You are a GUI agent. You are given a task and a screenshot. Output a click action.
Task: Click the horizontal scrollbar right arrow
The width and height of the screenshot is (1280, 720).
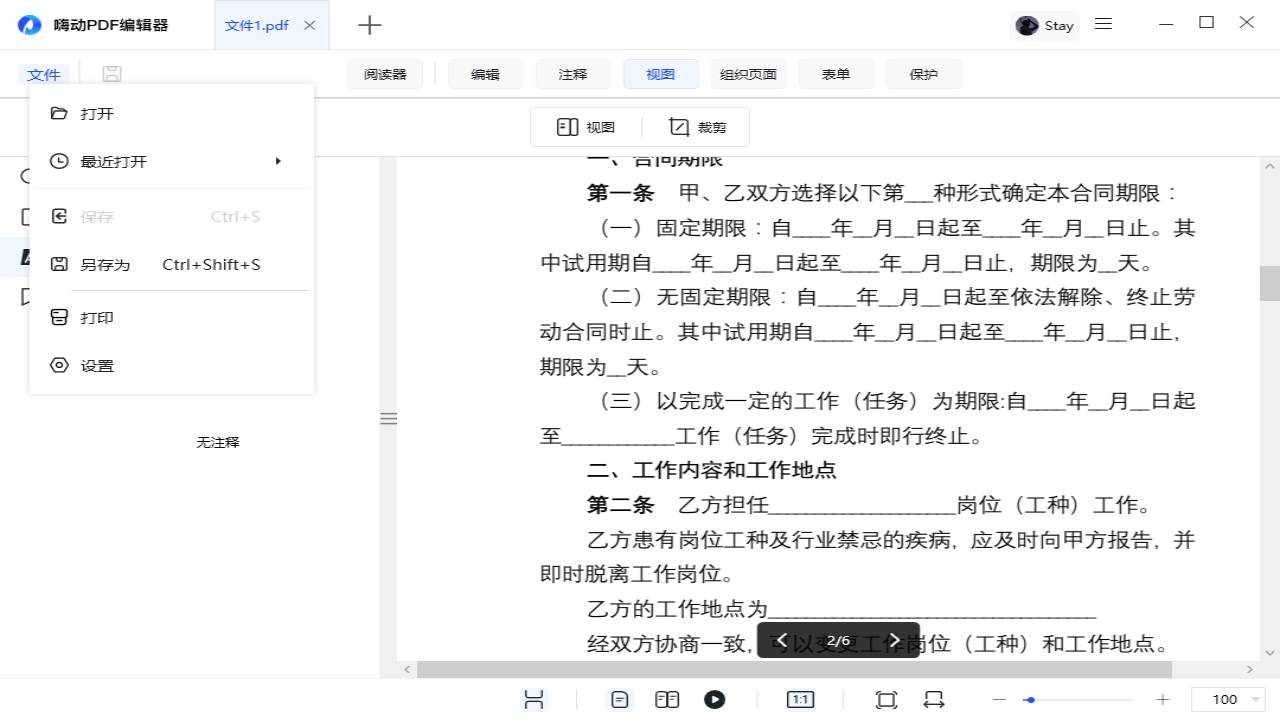tap(1250, 669)
